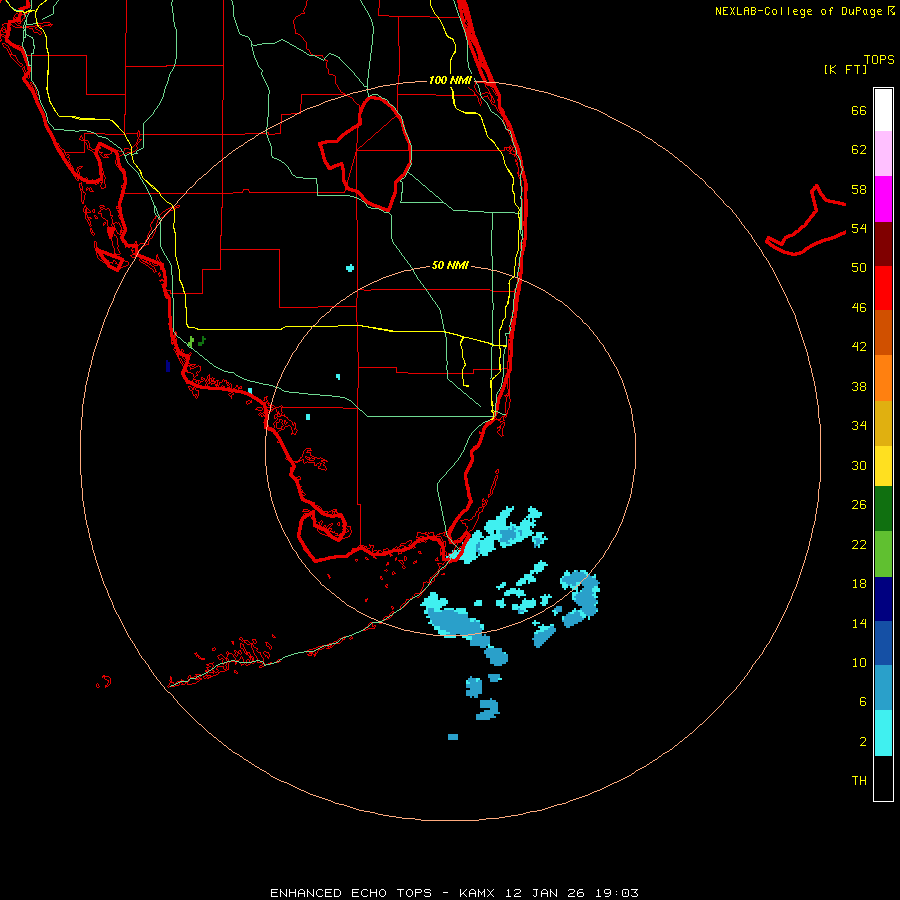The image size is (900, 900).
Task: Click the yellow 30-34 kft legend swatch
Action: pyautogui.click(x=883, y=466)
